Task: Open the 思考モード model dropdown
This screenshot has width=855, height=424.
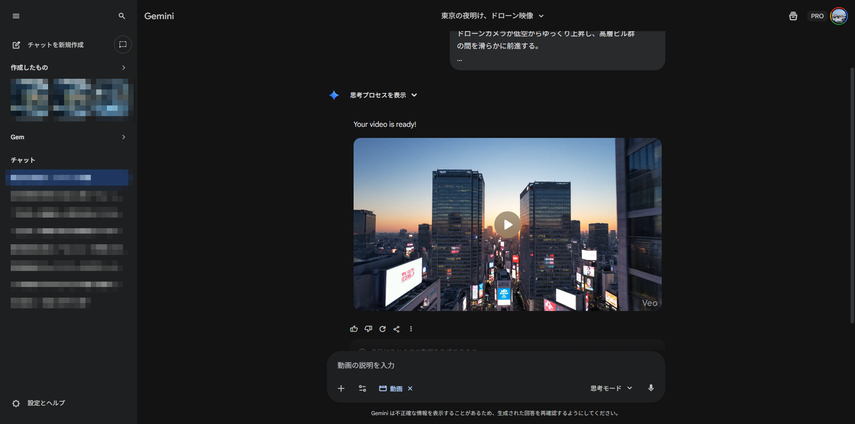Action: pos(611,388)
